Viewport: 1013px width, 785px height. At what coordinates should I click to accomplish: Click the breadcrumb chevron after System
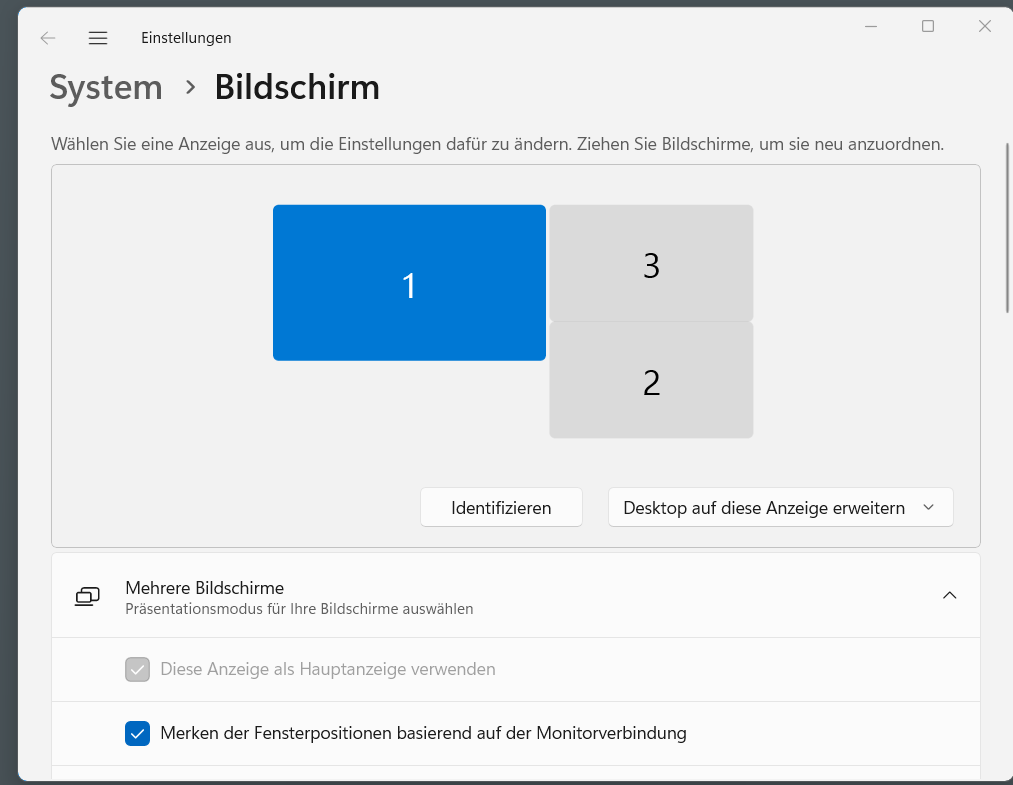(190, 87)
